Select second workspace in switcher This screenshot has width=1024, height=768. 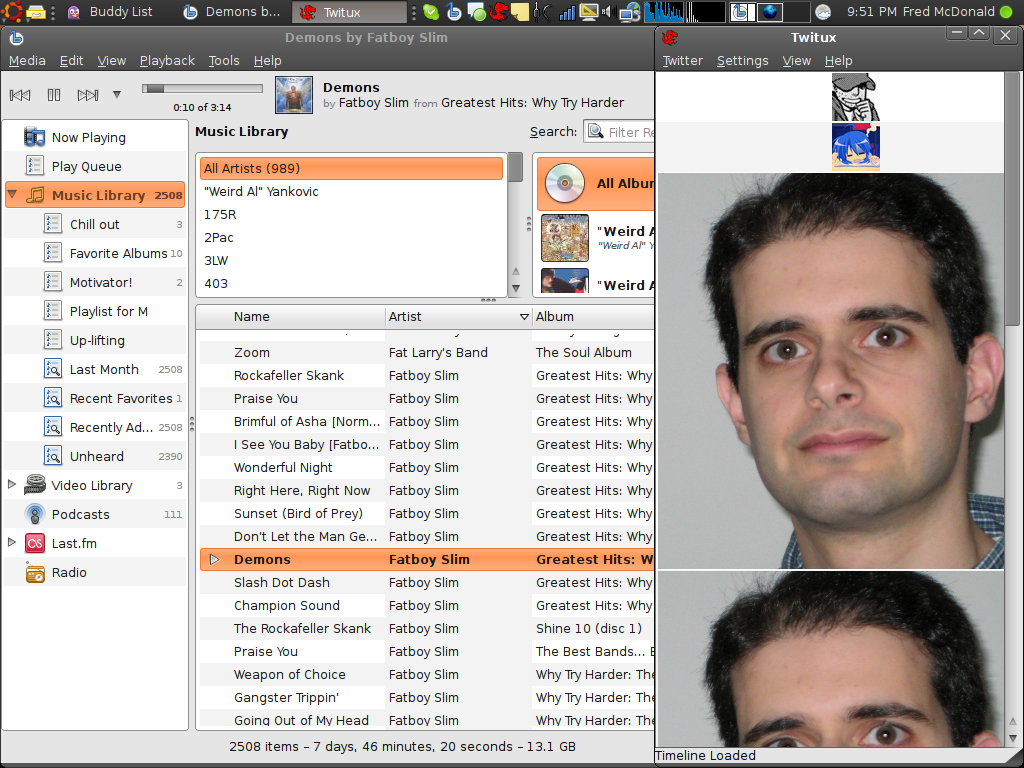pos(769,12)
